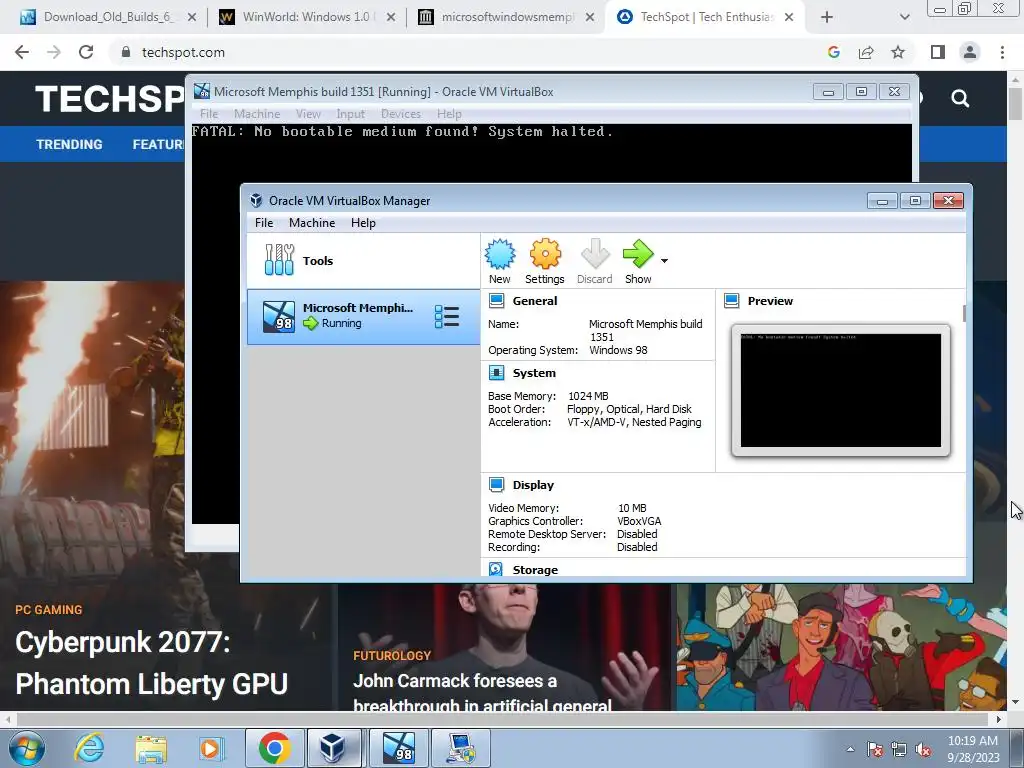Click the padlock site info icon
The image size is (1024, 768).
click(126, 52)
